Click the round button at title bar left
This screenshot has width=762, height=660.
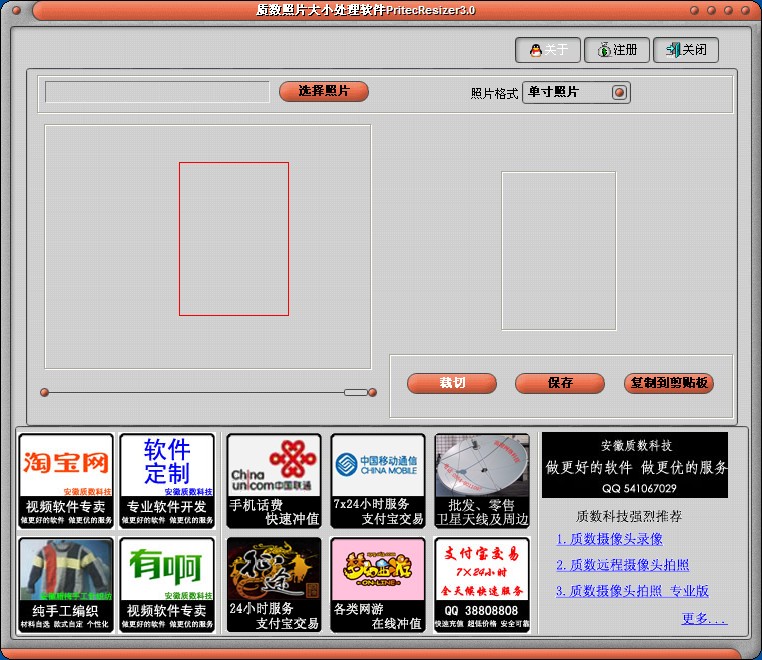[x=16, y=10]
